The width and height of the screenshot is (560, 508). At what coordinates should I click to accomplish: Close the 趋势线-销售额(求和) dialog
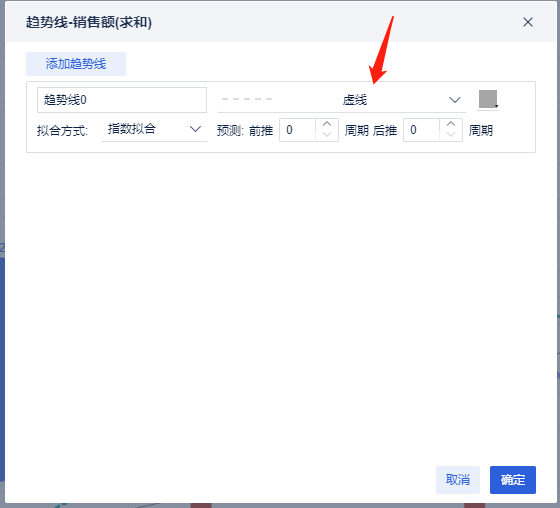pos(528,22)
